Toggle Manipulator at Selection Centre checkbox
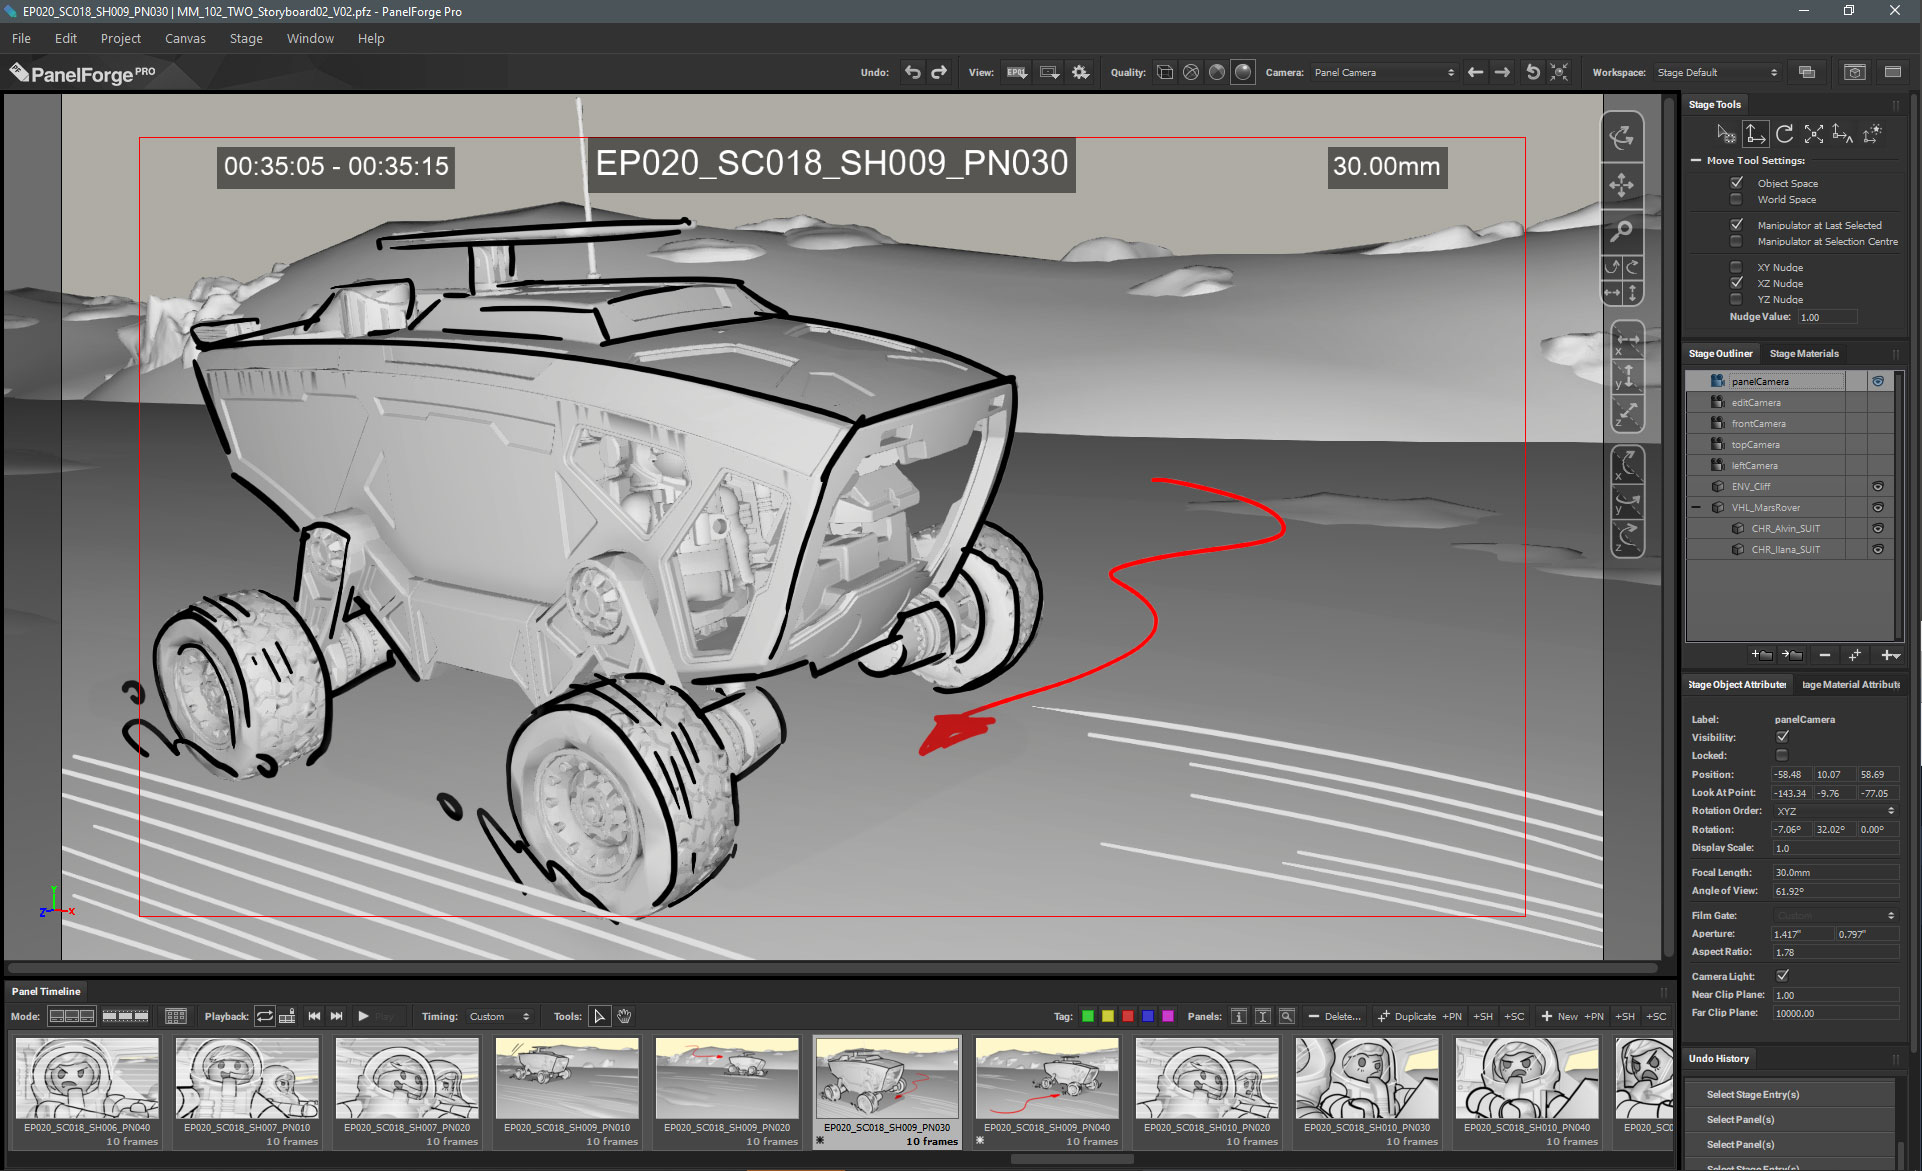The image size is (1922, 1171). click(x=1736, y=241)
